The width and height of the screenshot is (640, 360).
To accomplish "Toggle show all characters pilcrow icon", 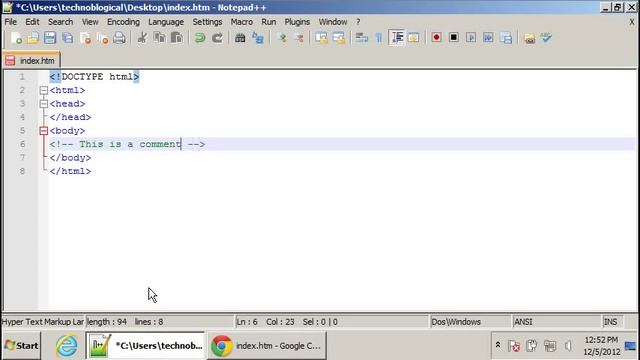I will [x=379, y=38].
